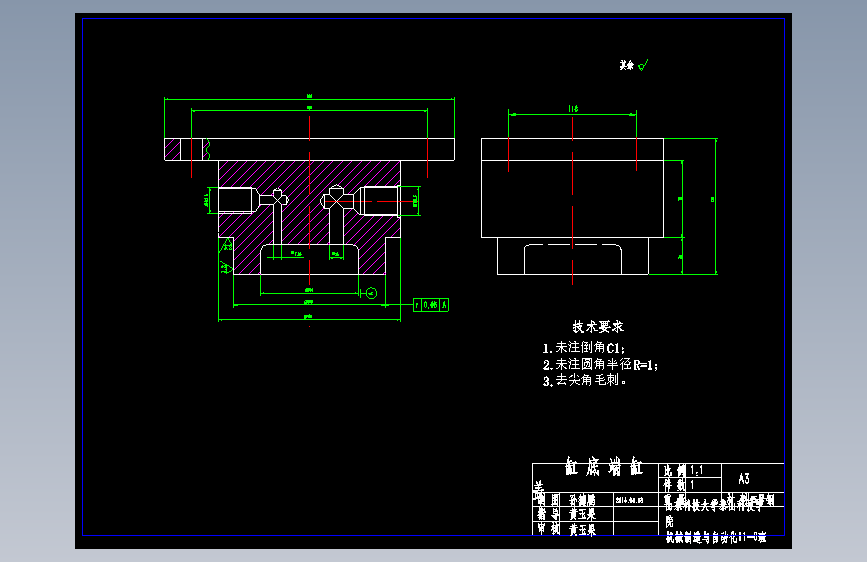Viewport: 867px width, 562px height.
Task: Click the 1:1 scale value in the title block
Action: point(697,471)
